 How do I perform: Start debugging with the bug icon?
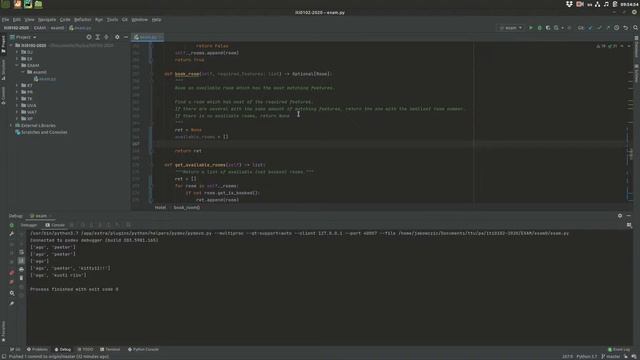coord(539,28)
